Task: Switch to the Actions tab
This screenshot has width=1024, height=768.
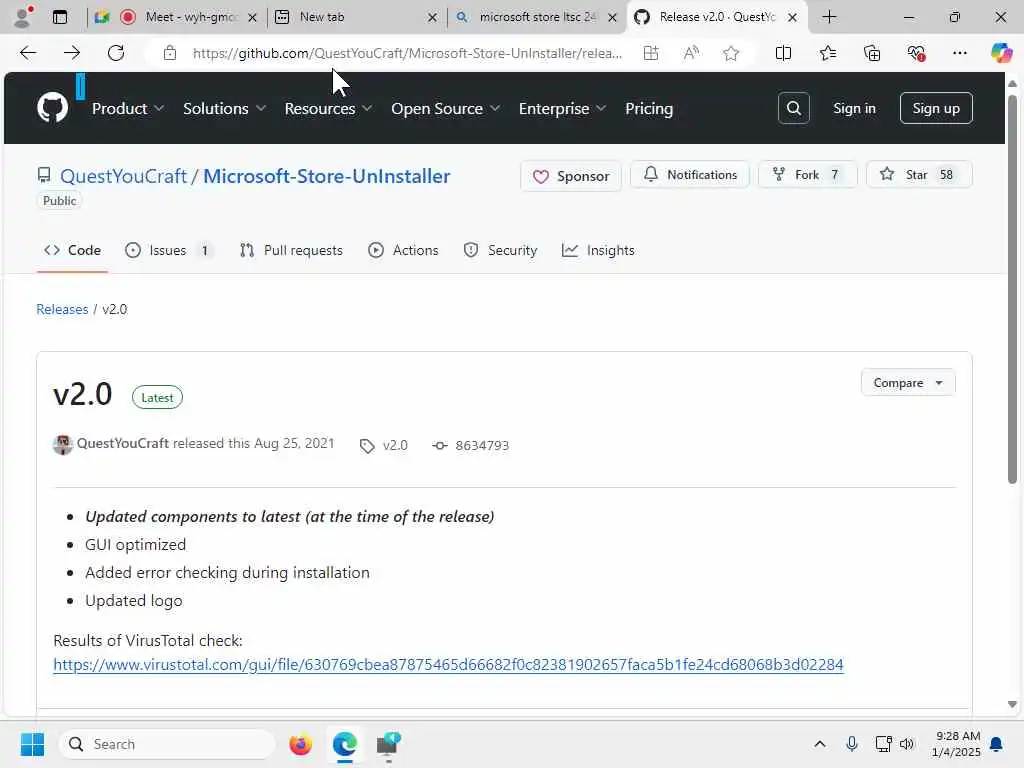Action: 403,250
